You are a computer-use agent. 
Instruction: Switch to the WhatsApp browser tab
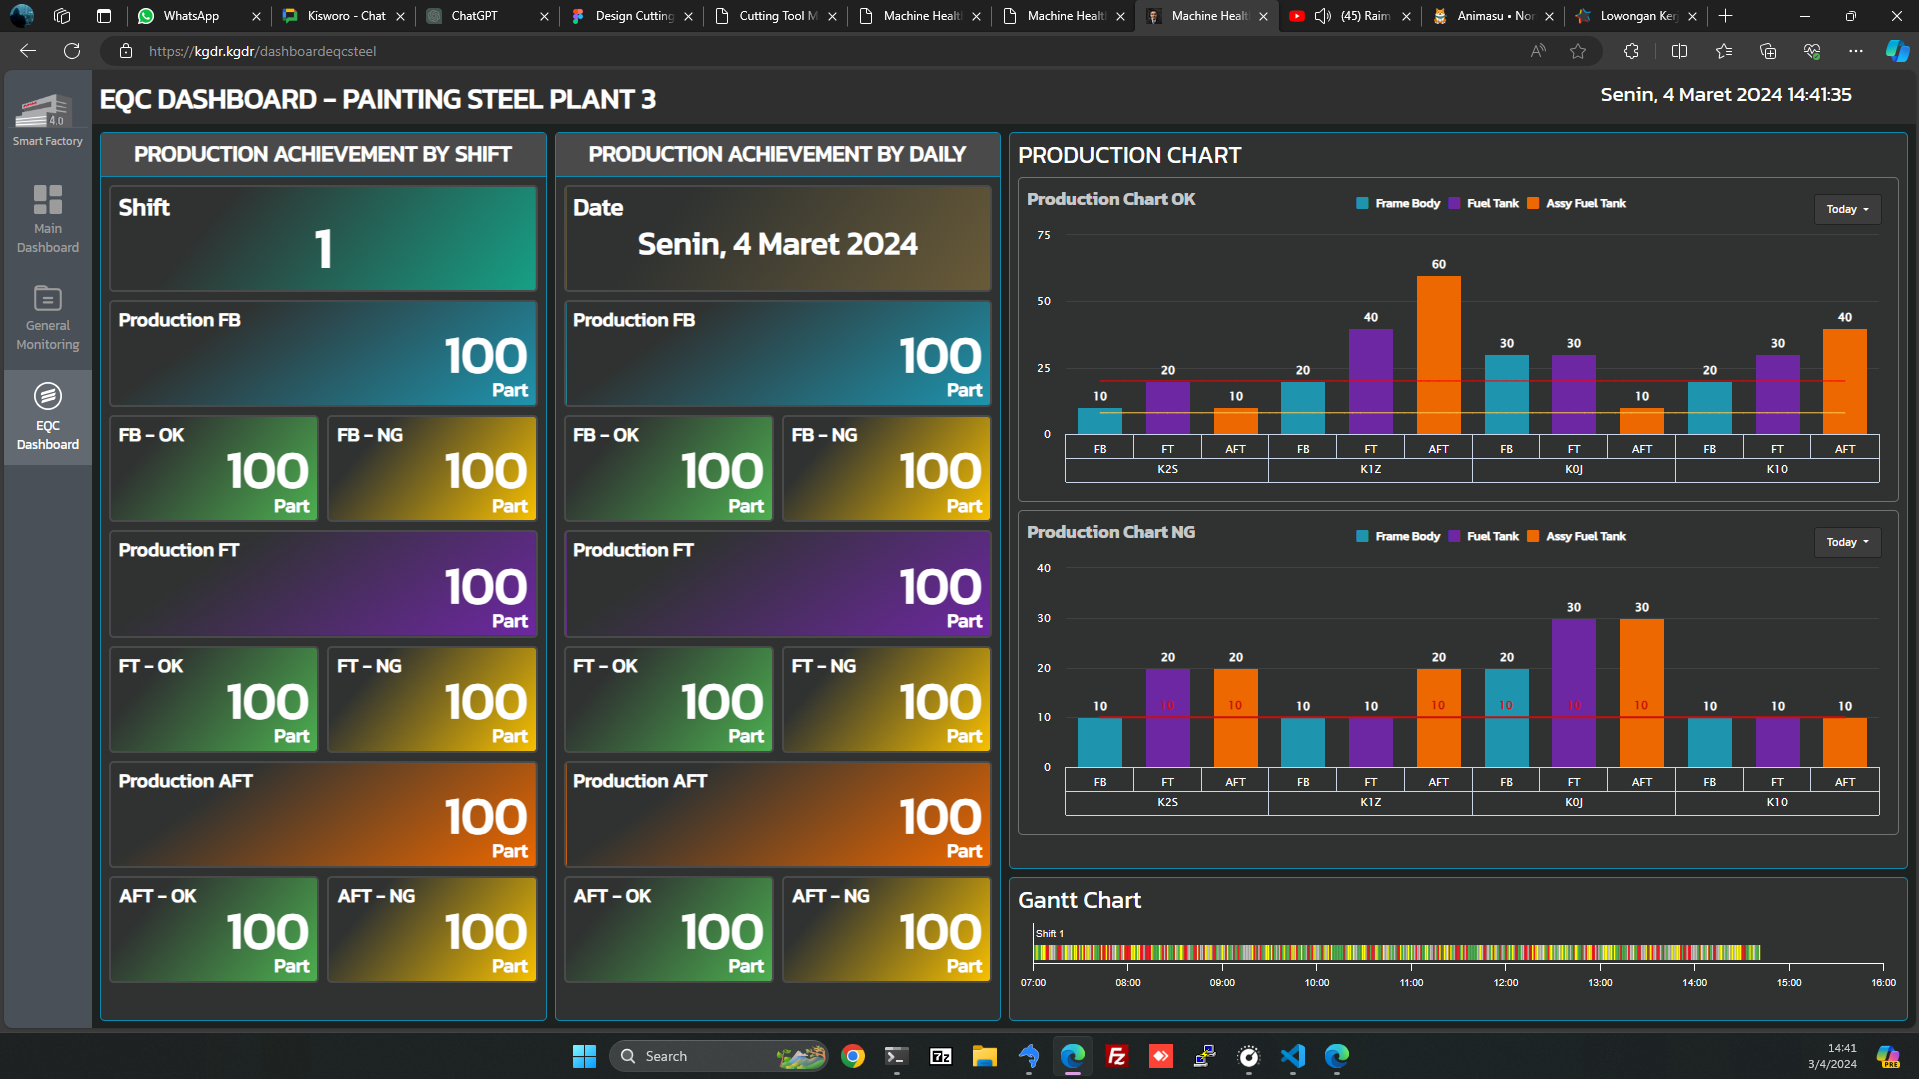(x=192, y=16)
